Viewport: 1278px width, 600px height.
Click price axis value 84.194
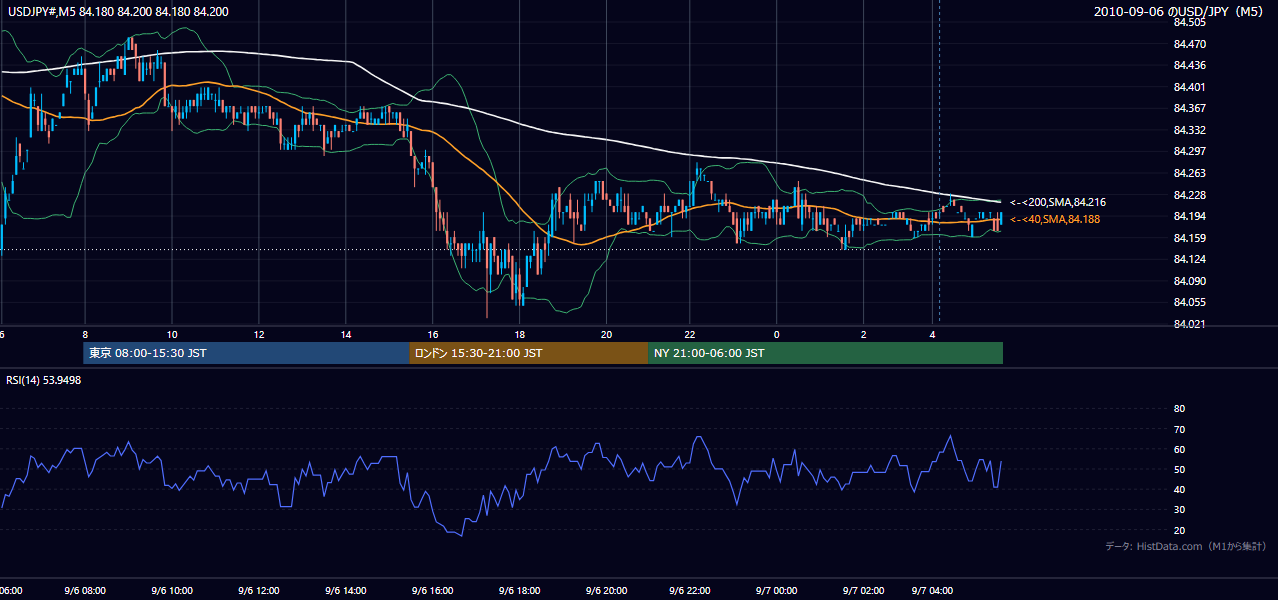1189,216
